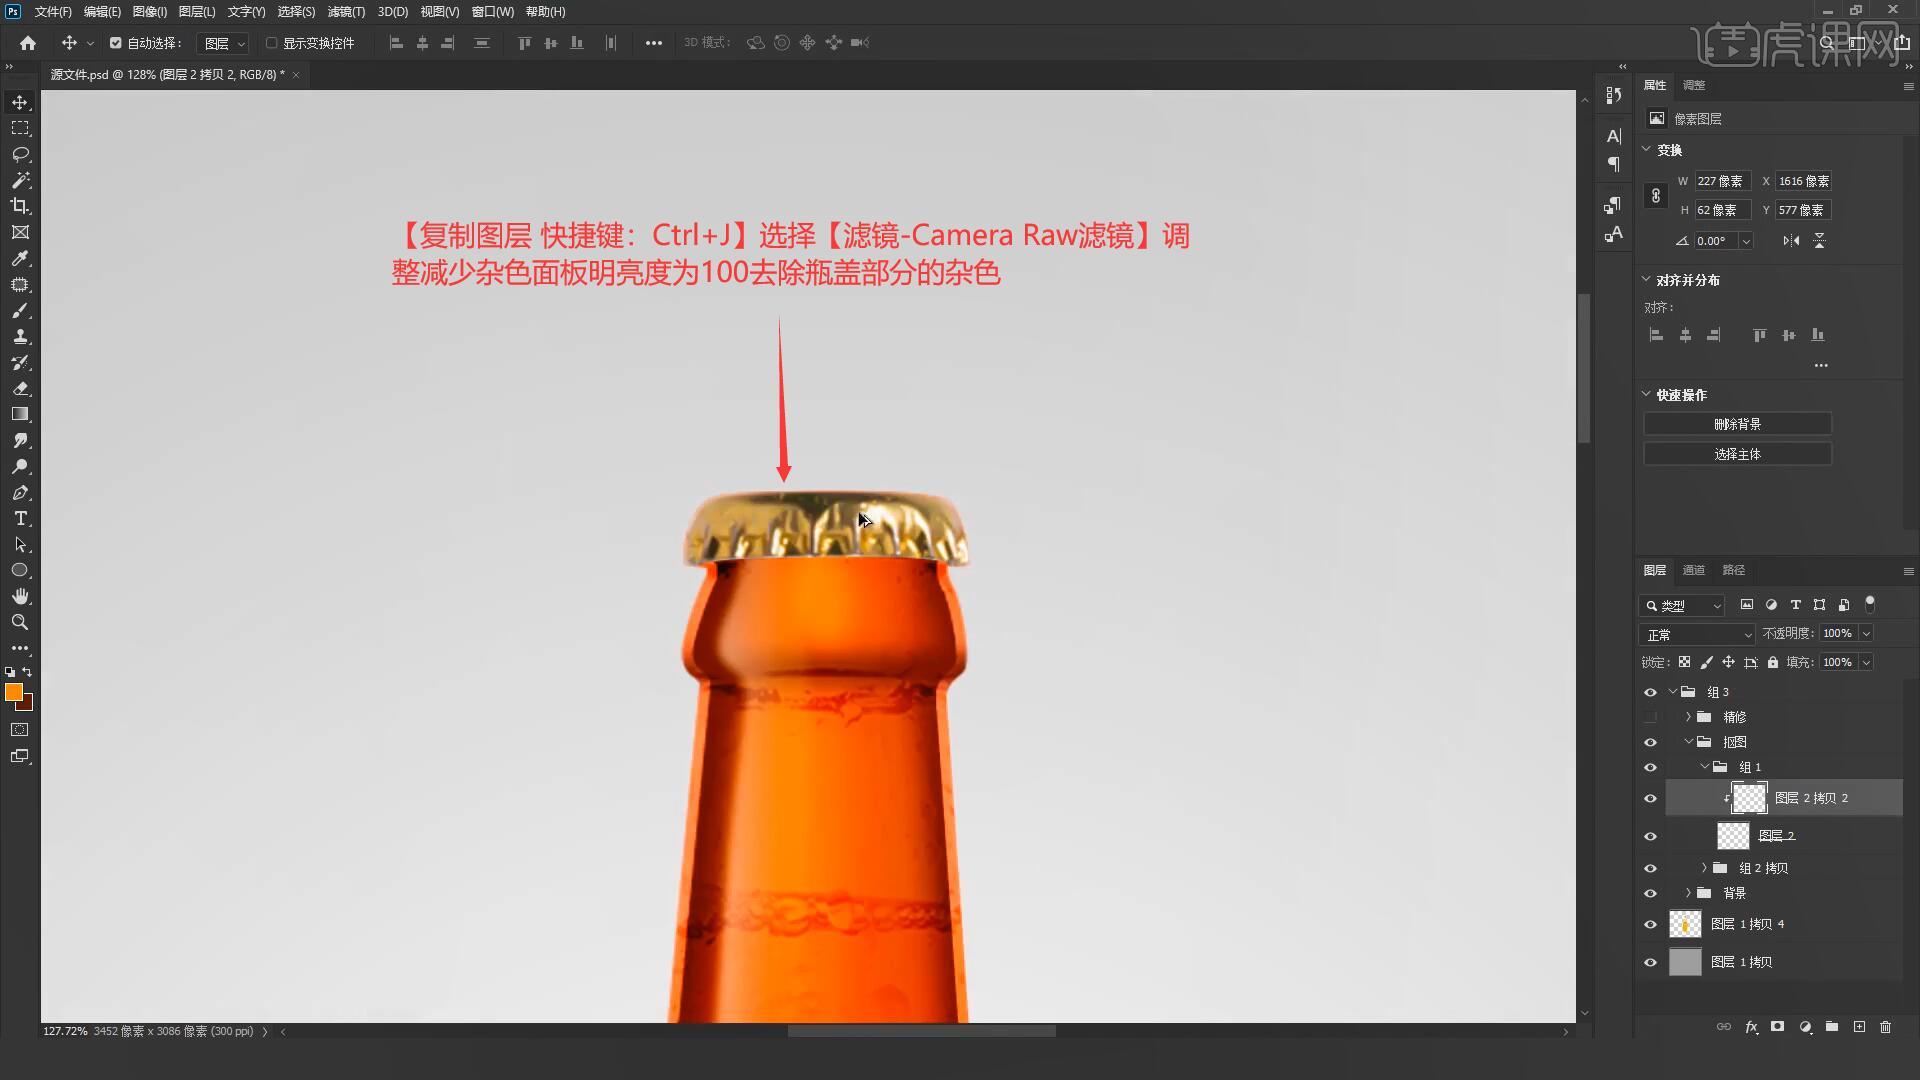Select the Lasso tool
This screenshot has width=1920, height=1080.
[x=20, y=154]
